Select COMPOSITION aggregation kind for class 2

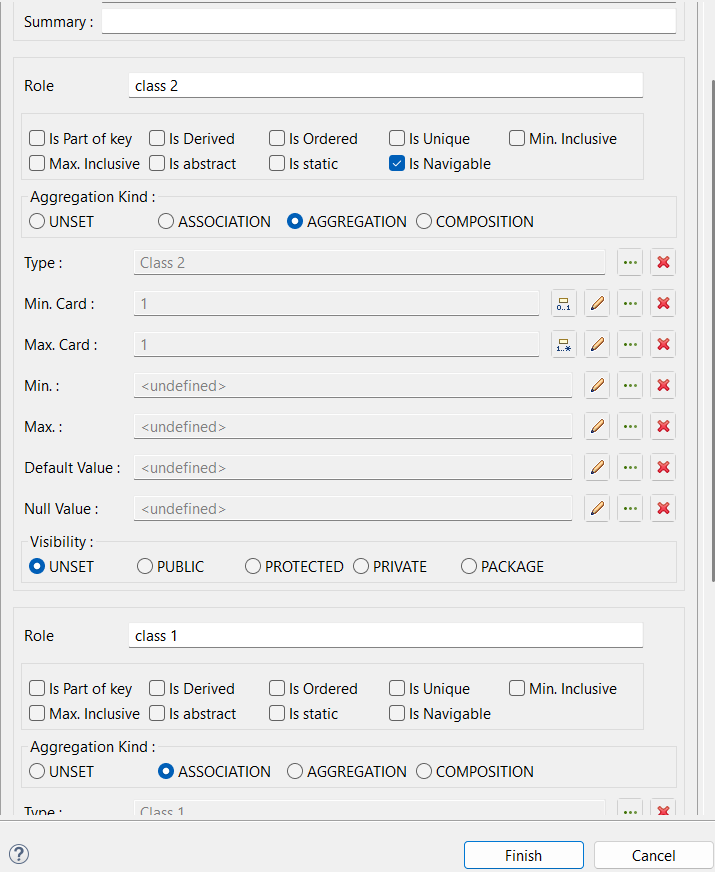click(424, 222)
